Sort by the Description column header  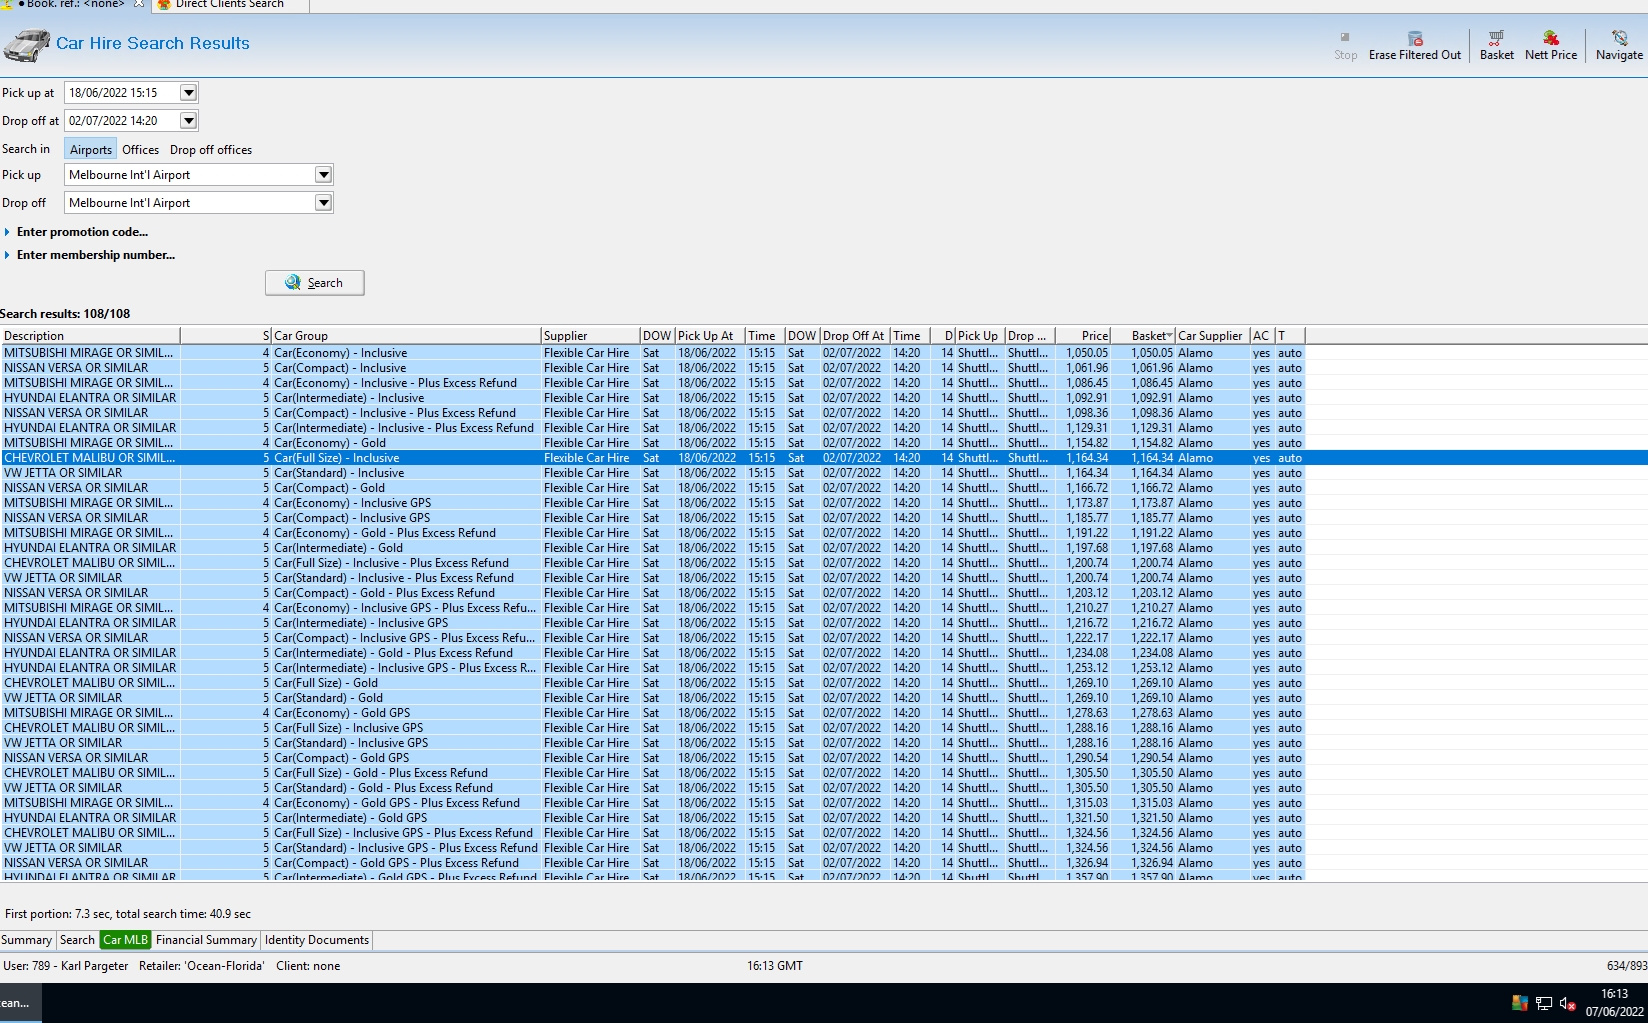coord(90,336)
